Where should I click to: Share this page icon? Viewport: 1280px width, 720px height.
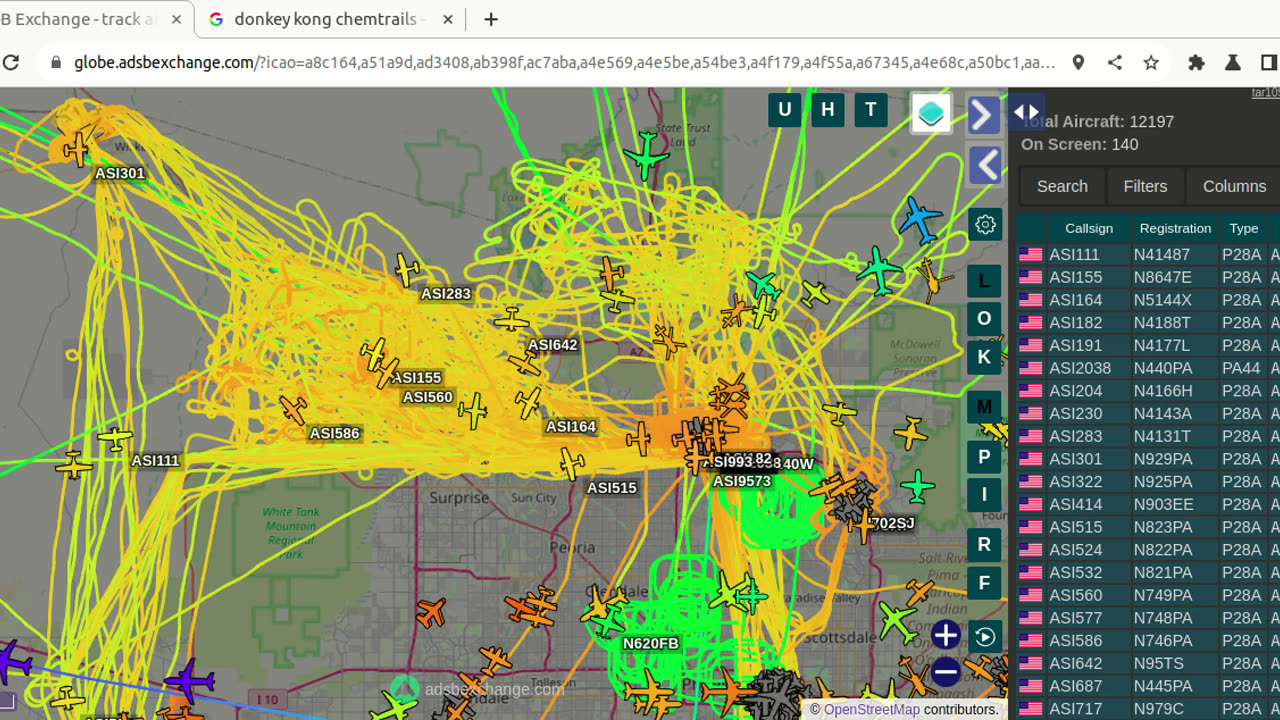pos(1114,62)
